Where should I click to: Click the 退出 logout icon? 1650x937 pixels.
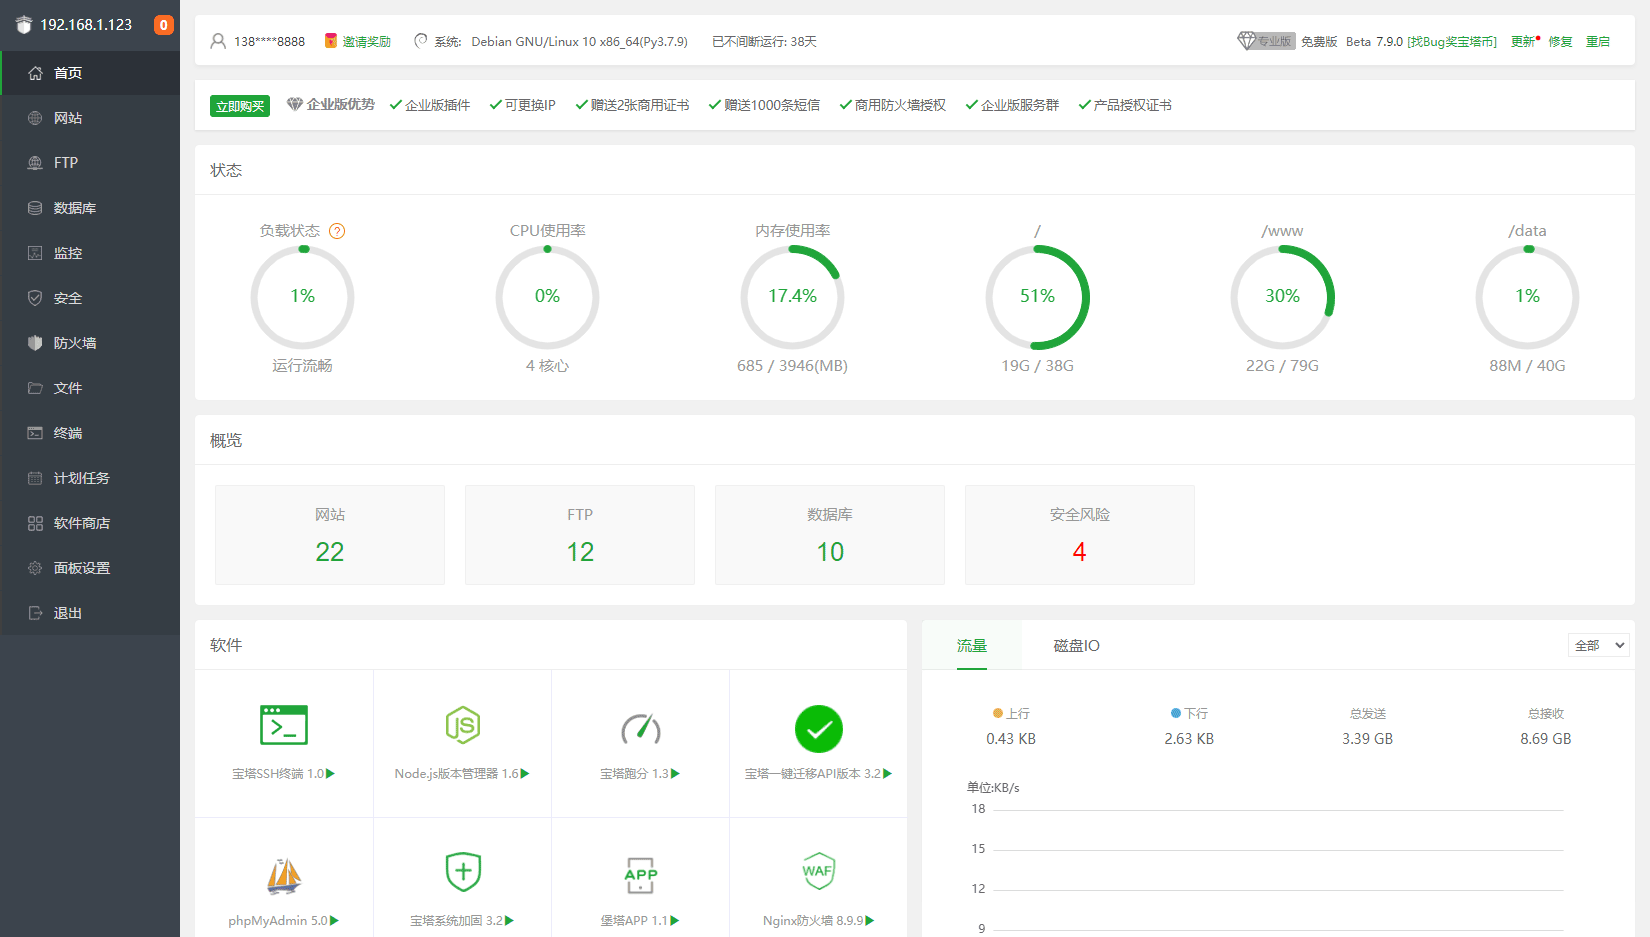(35, 613)
